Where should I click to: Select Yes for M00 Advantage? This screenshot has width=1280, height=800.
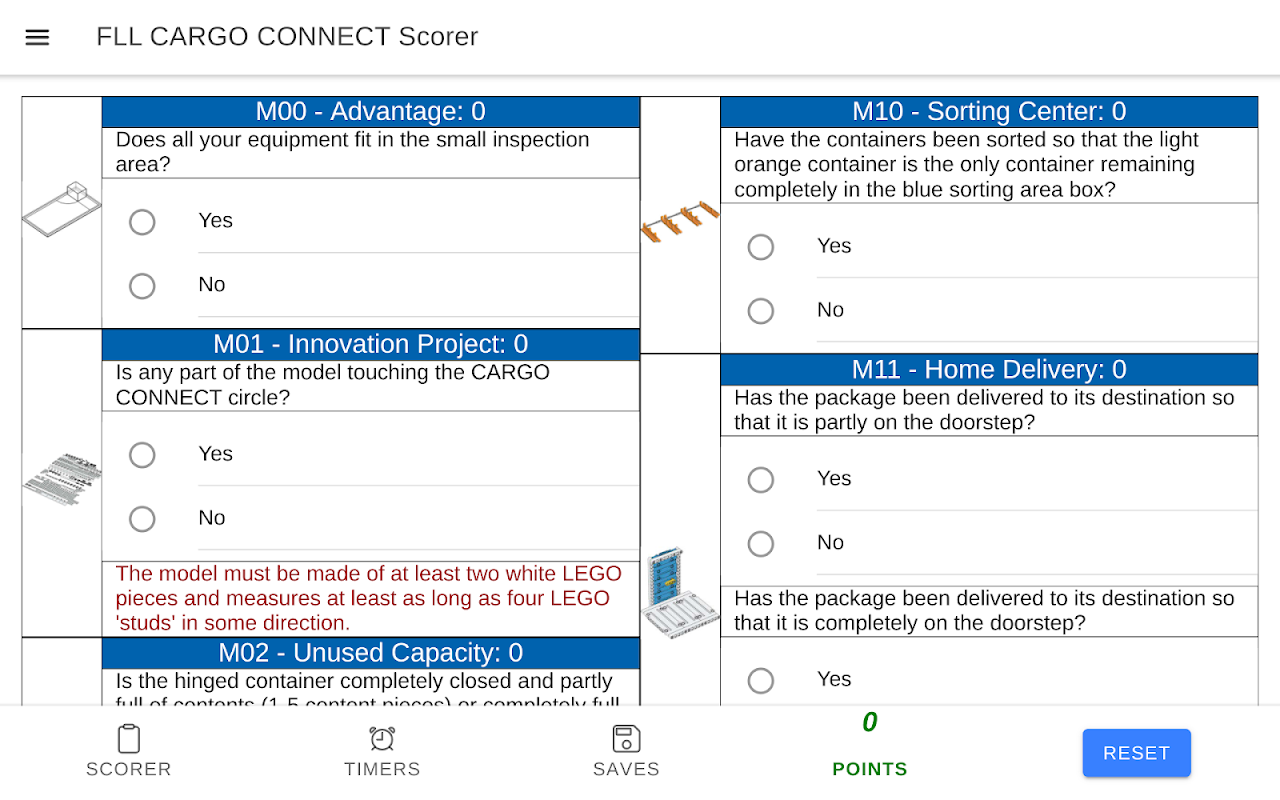coord(142,222)
